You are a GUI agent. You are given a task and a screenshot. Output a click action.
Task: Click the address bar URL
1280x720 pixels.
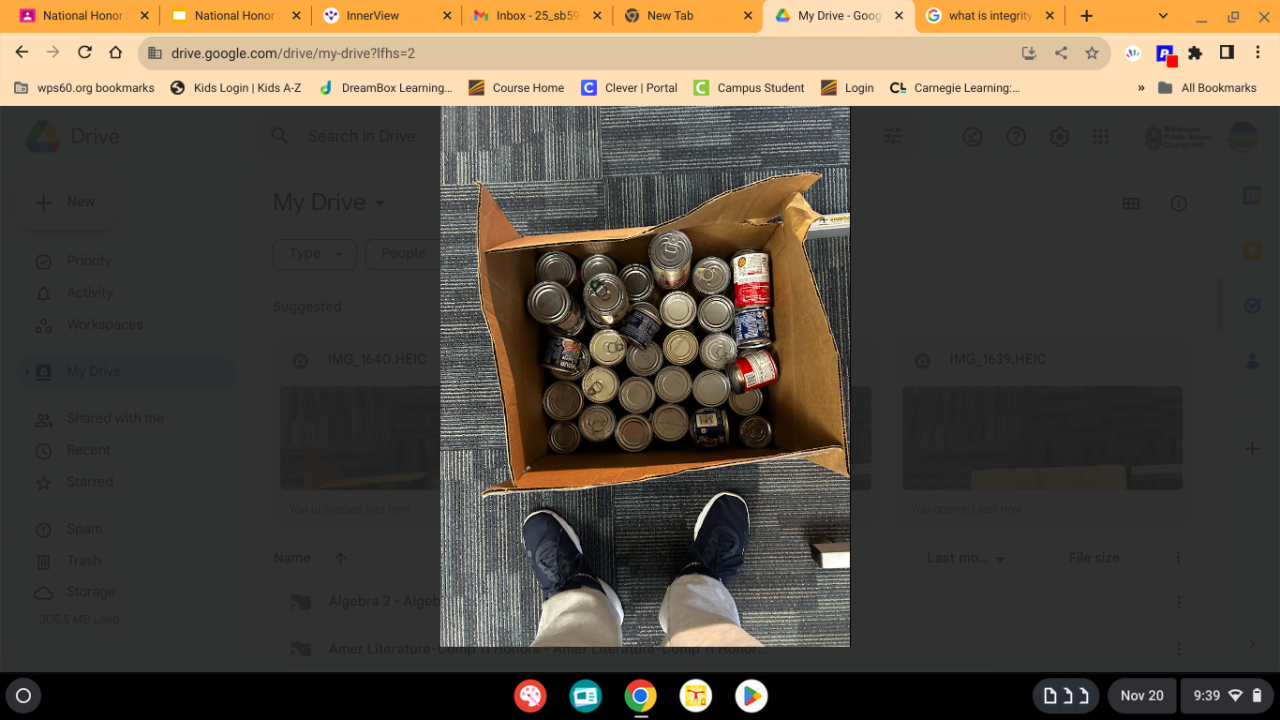(x=293, y=54)
